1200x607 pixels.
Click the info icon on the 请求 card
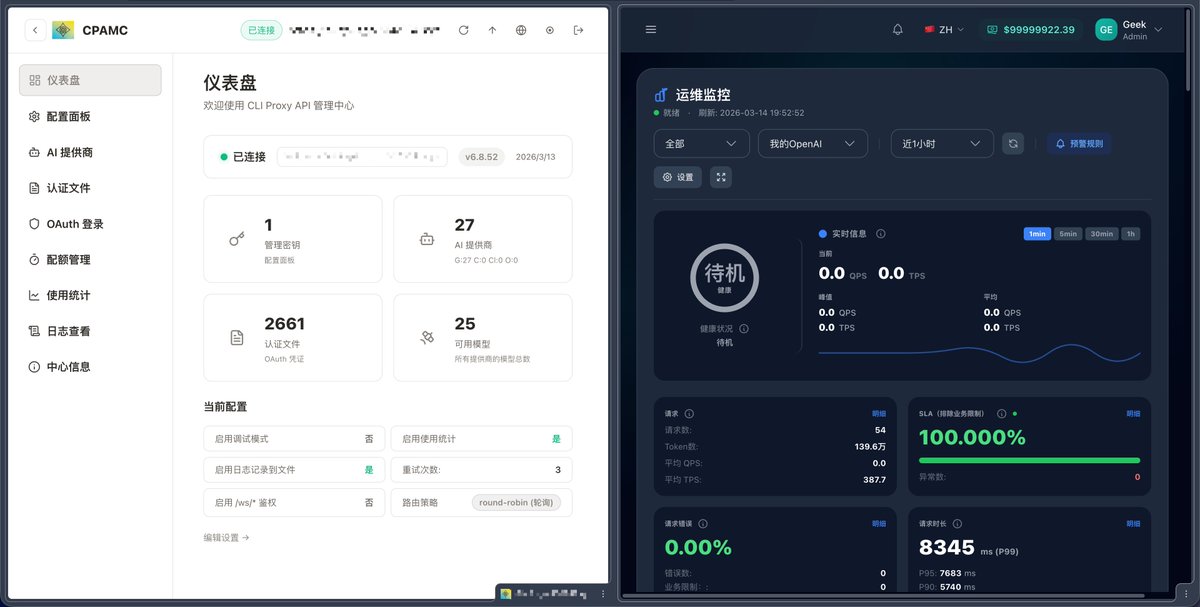pyautogui.click(x=689, y=413)
